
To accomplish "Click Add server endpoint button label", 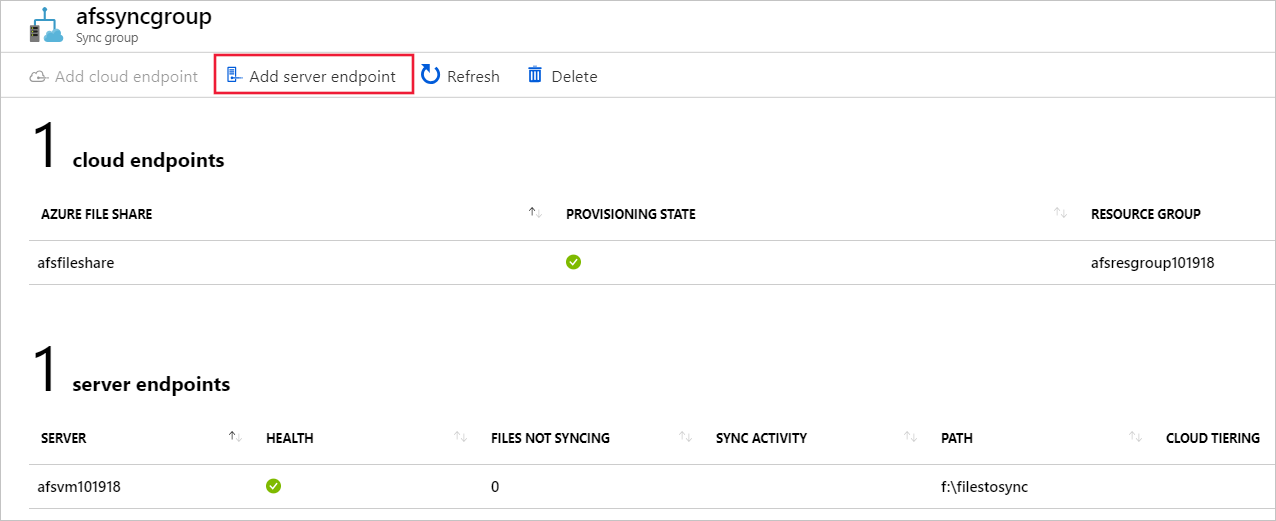I will 322,76.
